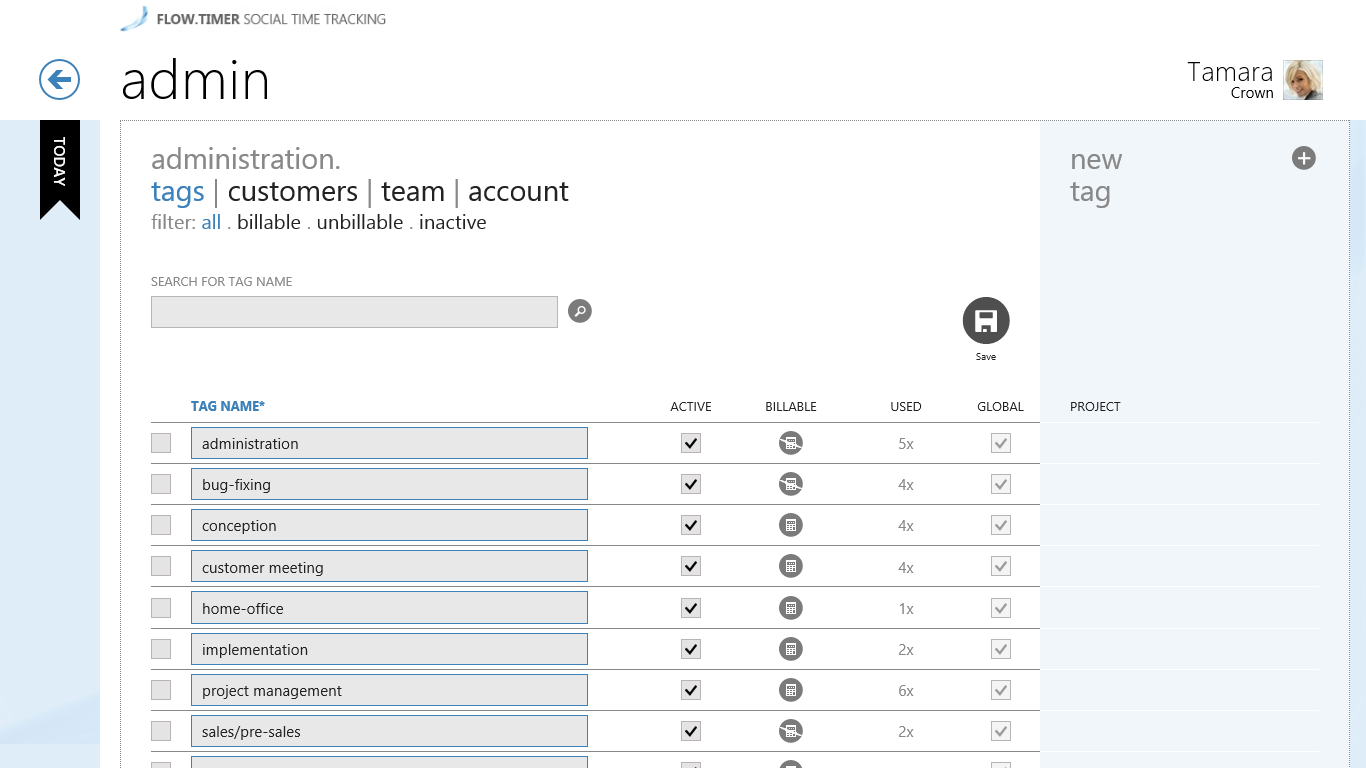Select the row checkbox next to customer meeting
Screen dimensions: 1366x768
click(161, 565)
